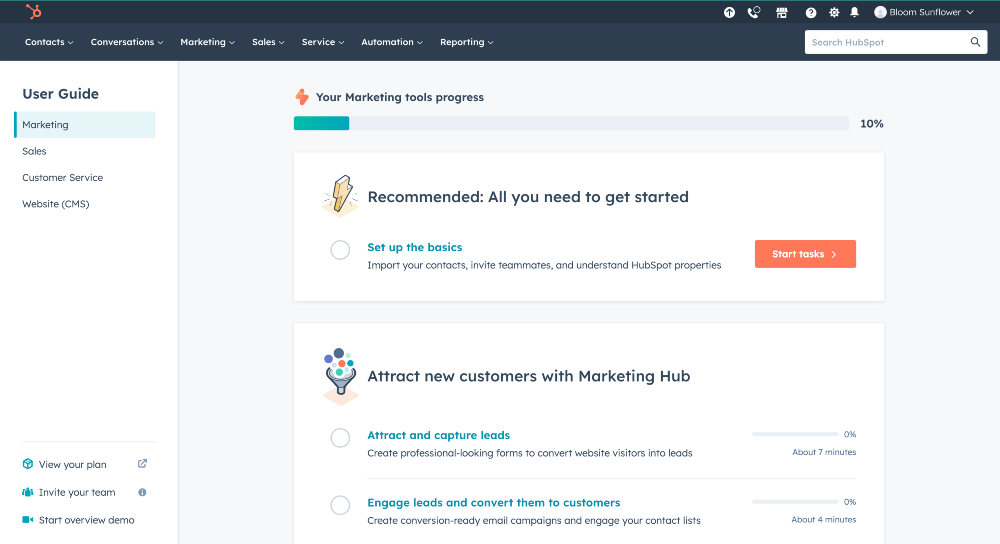Viewport: 1000px width, 544px height.
Task: Mark Attract and capture leads circle
Action: pyautogui.click(x=340, y=437)
